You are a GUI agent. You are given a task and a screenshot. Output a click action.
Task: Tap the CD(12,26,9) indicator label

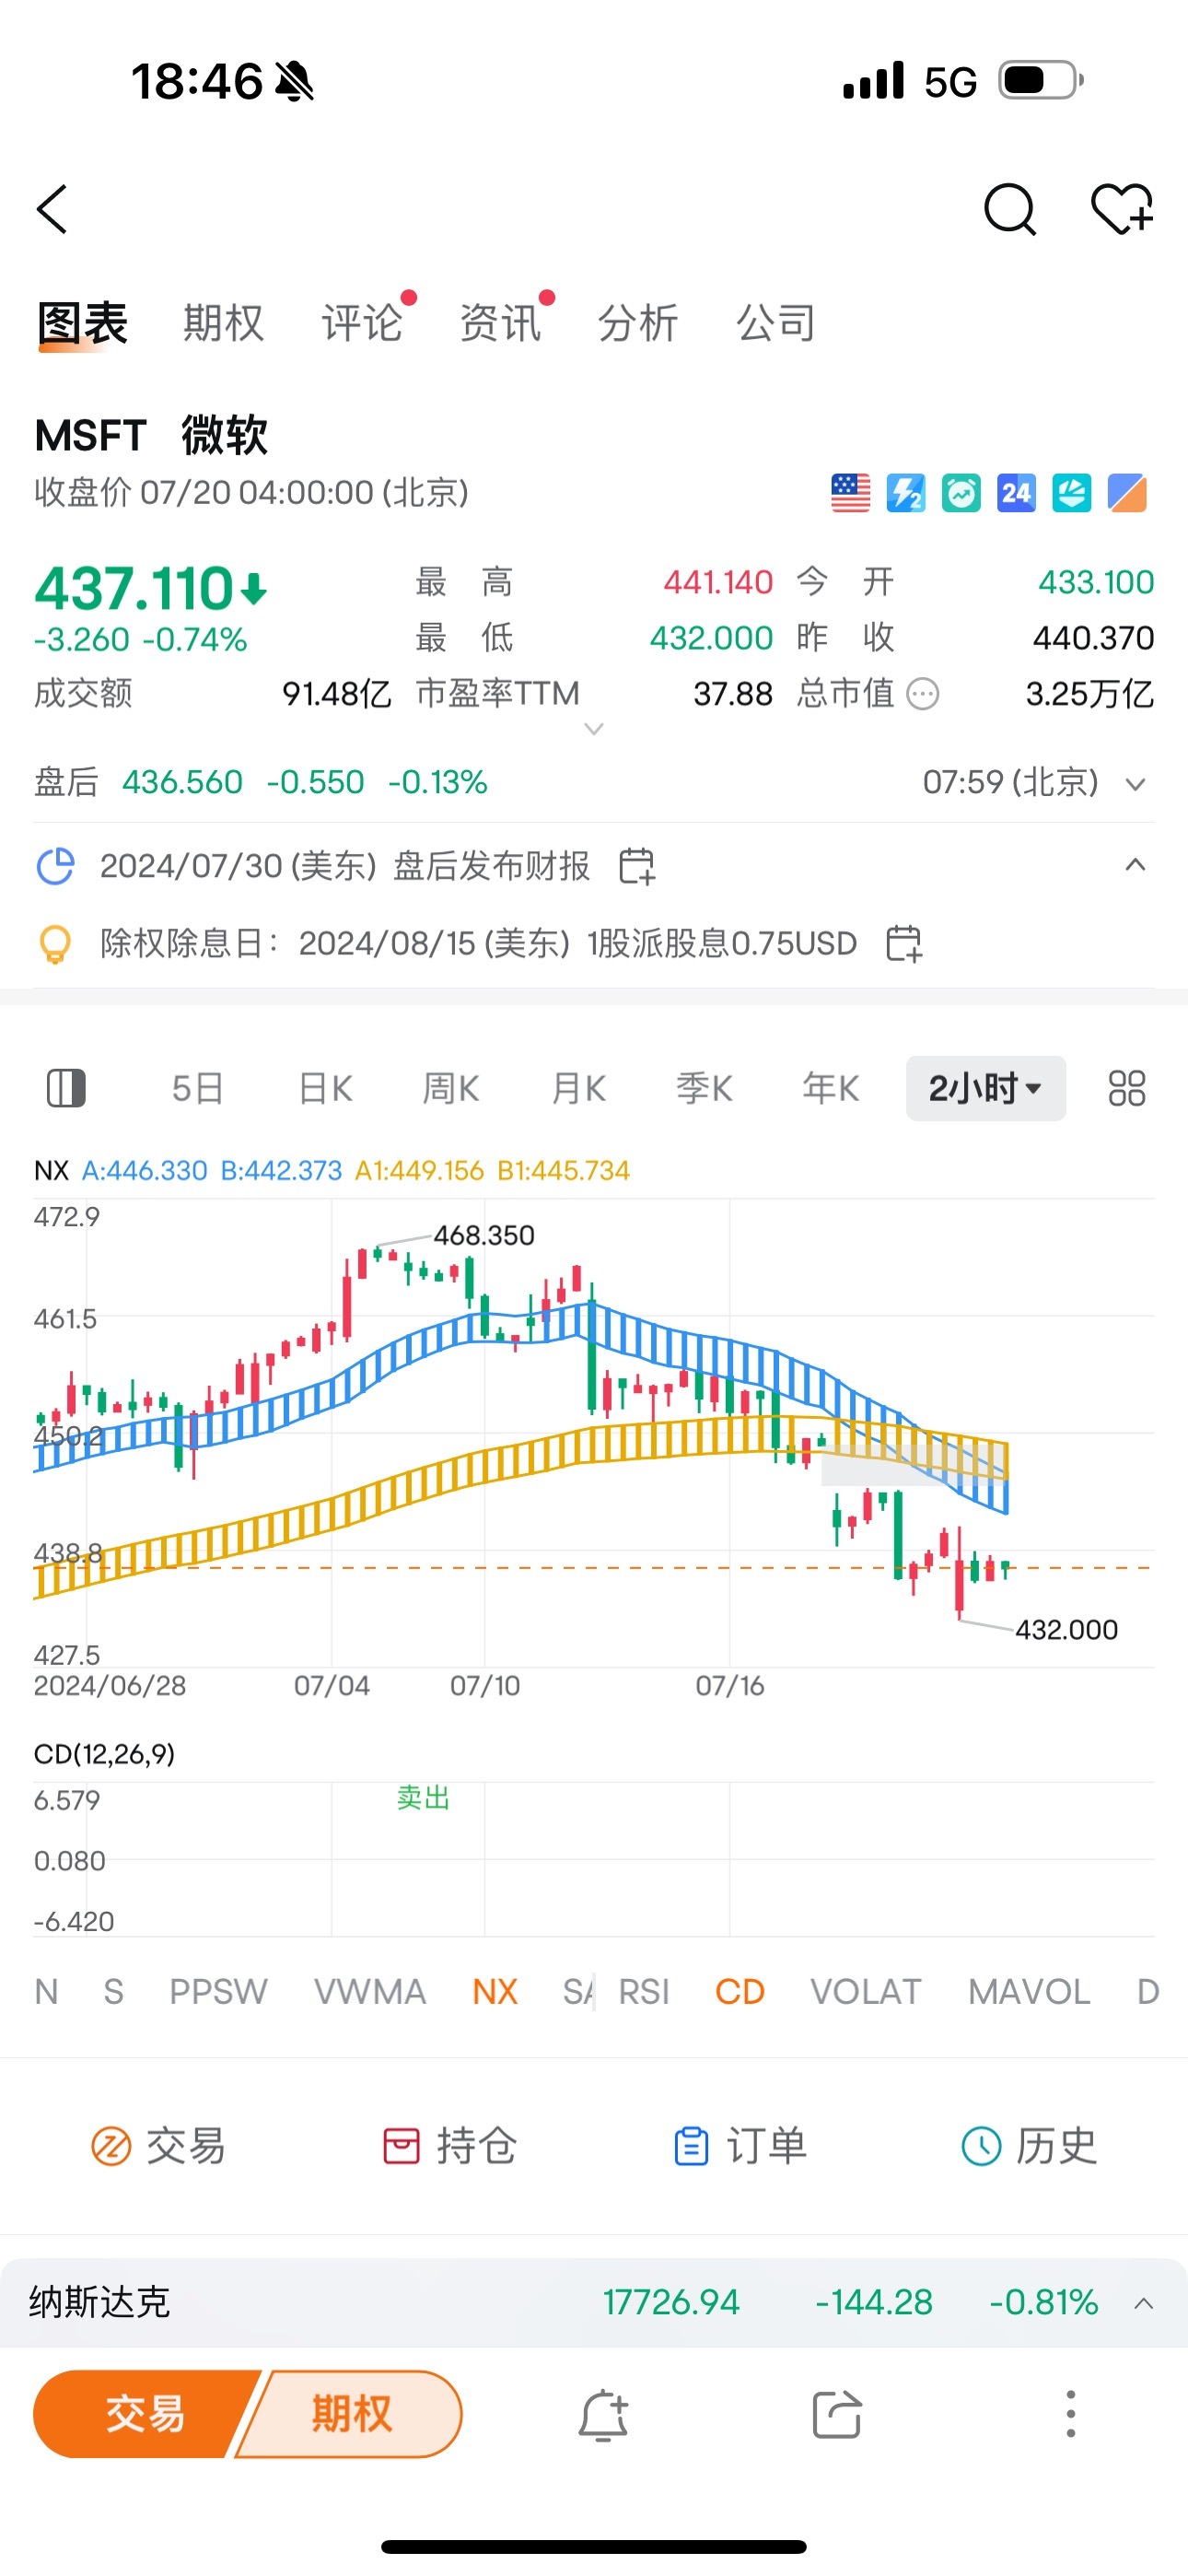[104, 1754]
